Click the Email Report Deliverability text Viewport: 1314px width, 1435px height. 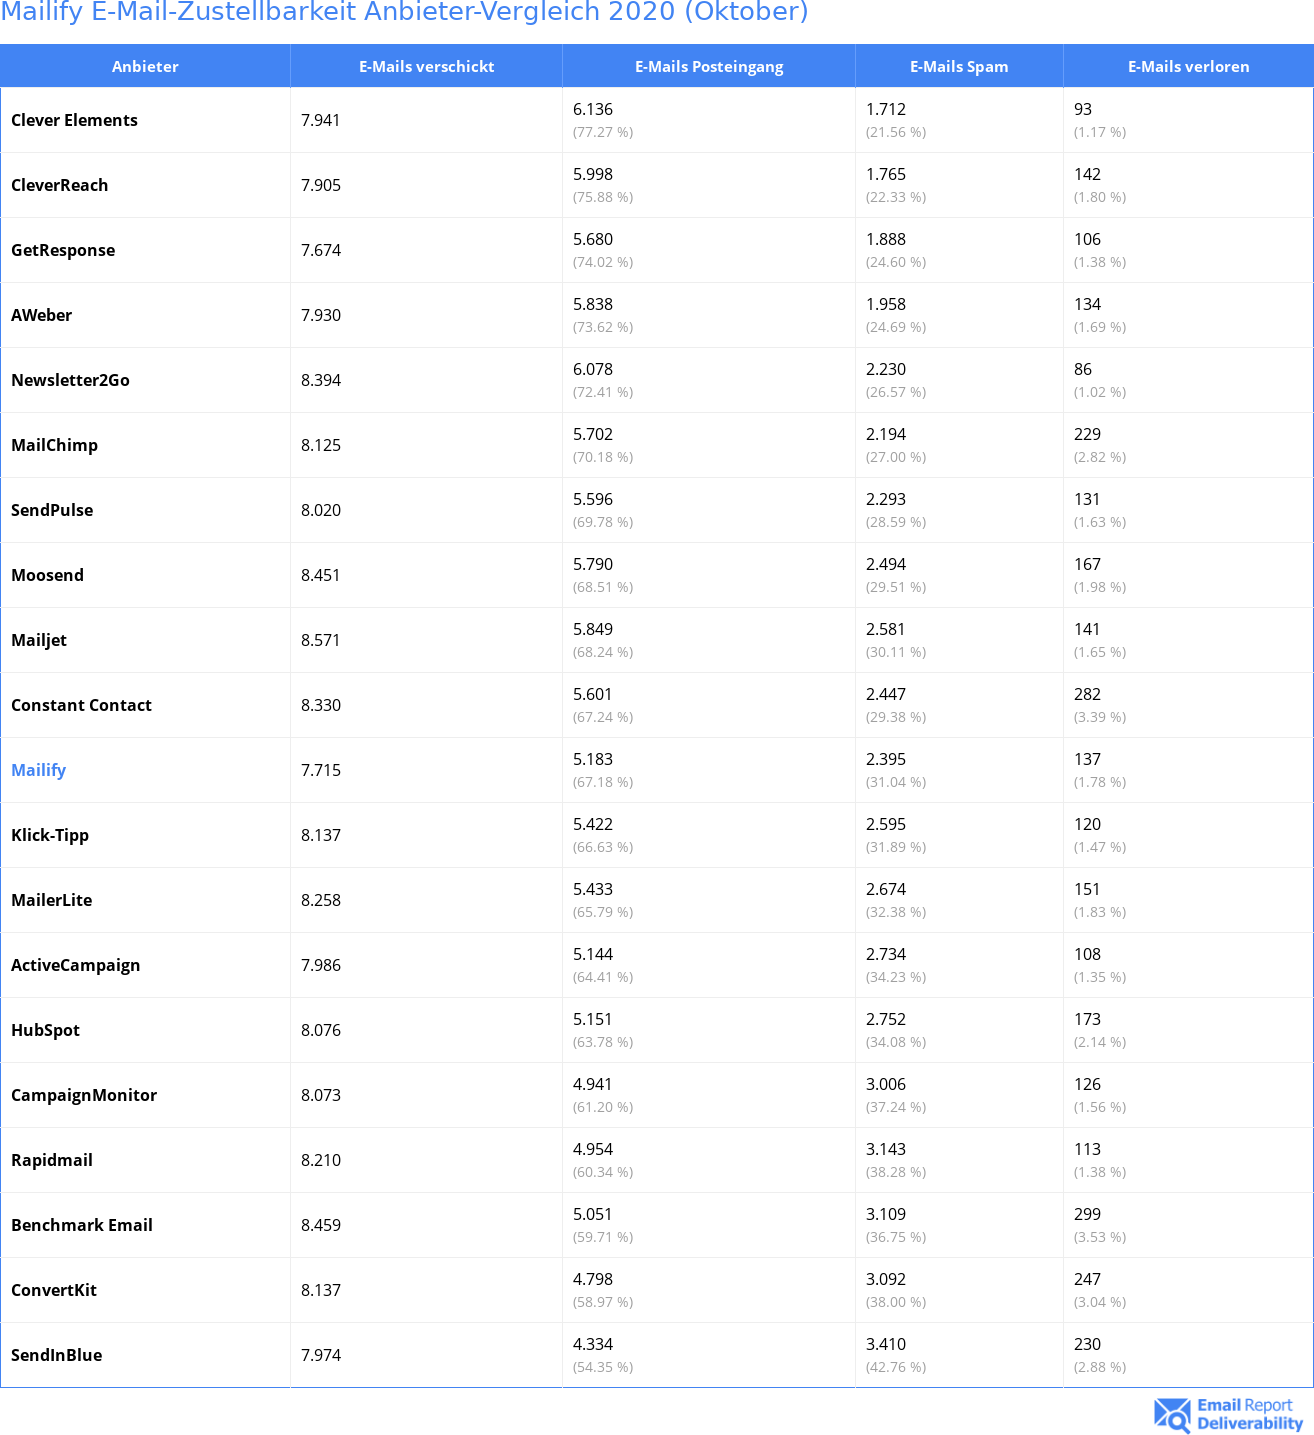pos(1250,1414)
